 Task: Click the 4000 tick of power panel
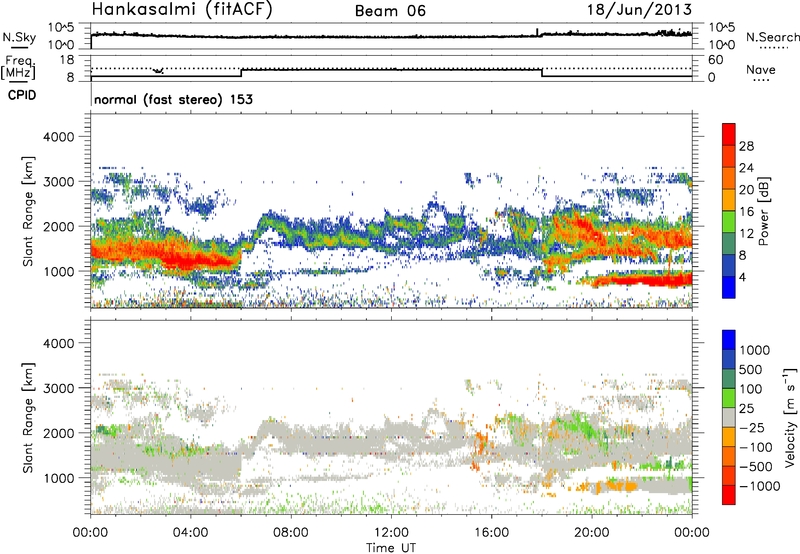58,137
